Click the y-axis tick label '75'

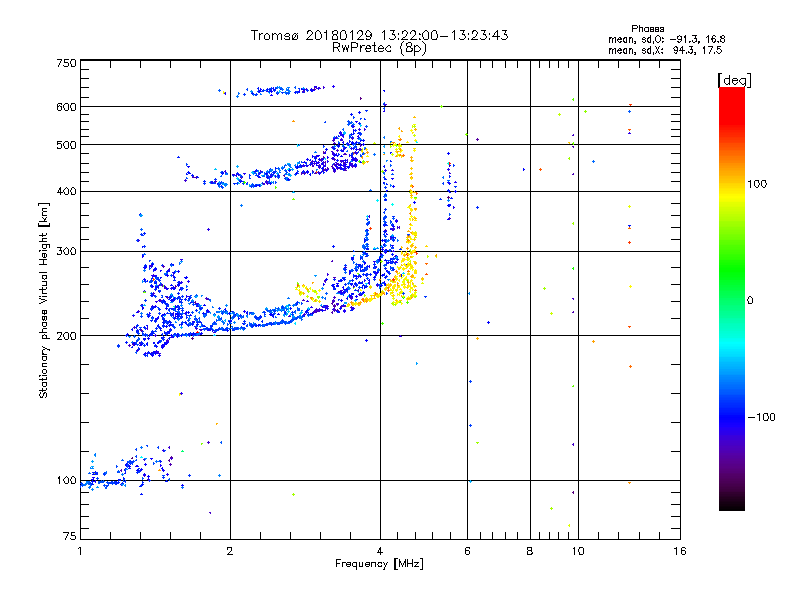[x=70, y=536]
